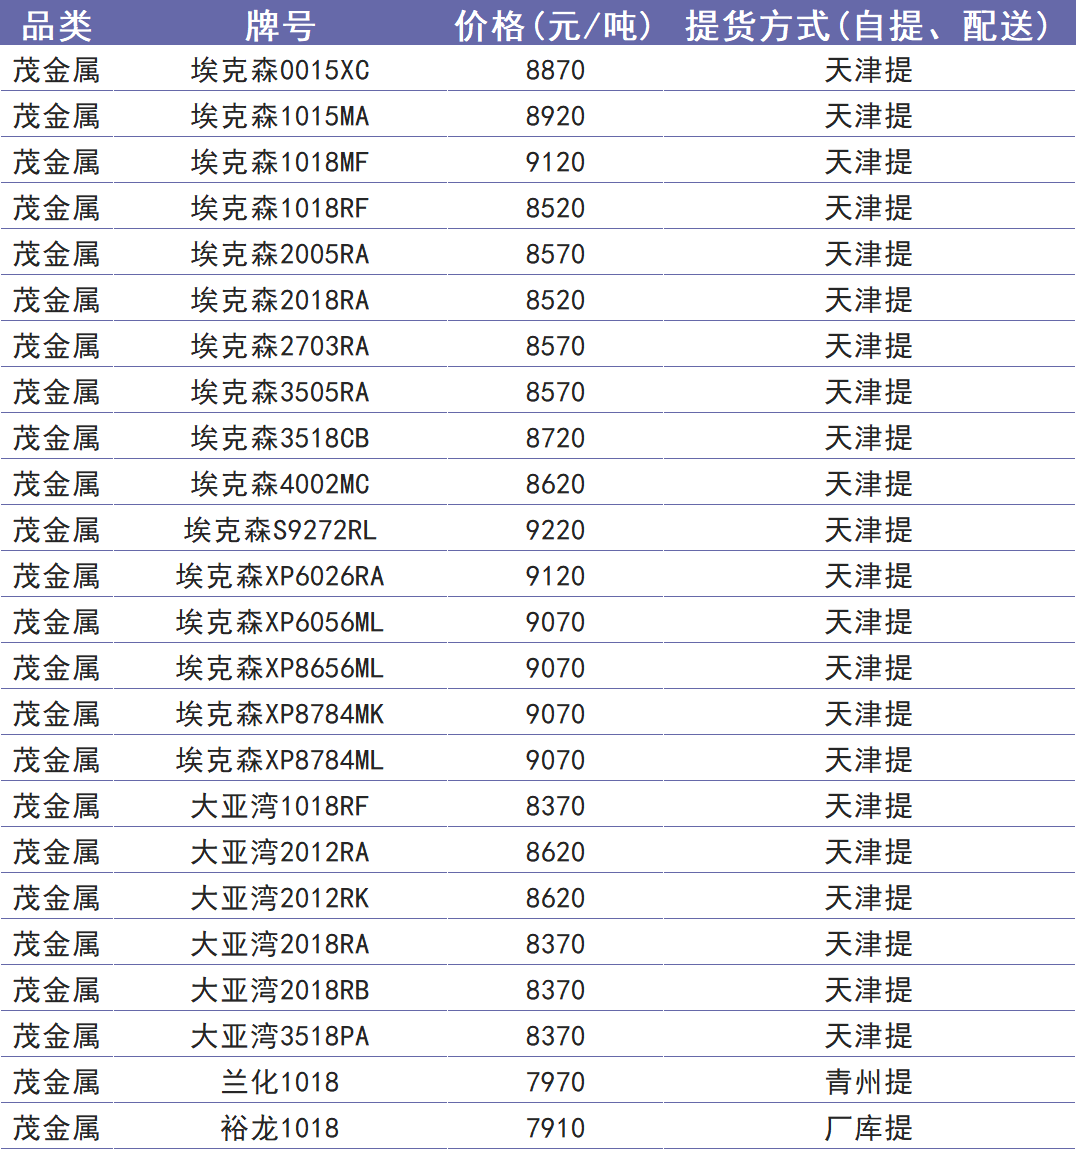Image resolution: width=1076 pixels, height=1149 pixels.
Task: Select the 厂库提 delivery cell
Action: [x=868, y=1129]
